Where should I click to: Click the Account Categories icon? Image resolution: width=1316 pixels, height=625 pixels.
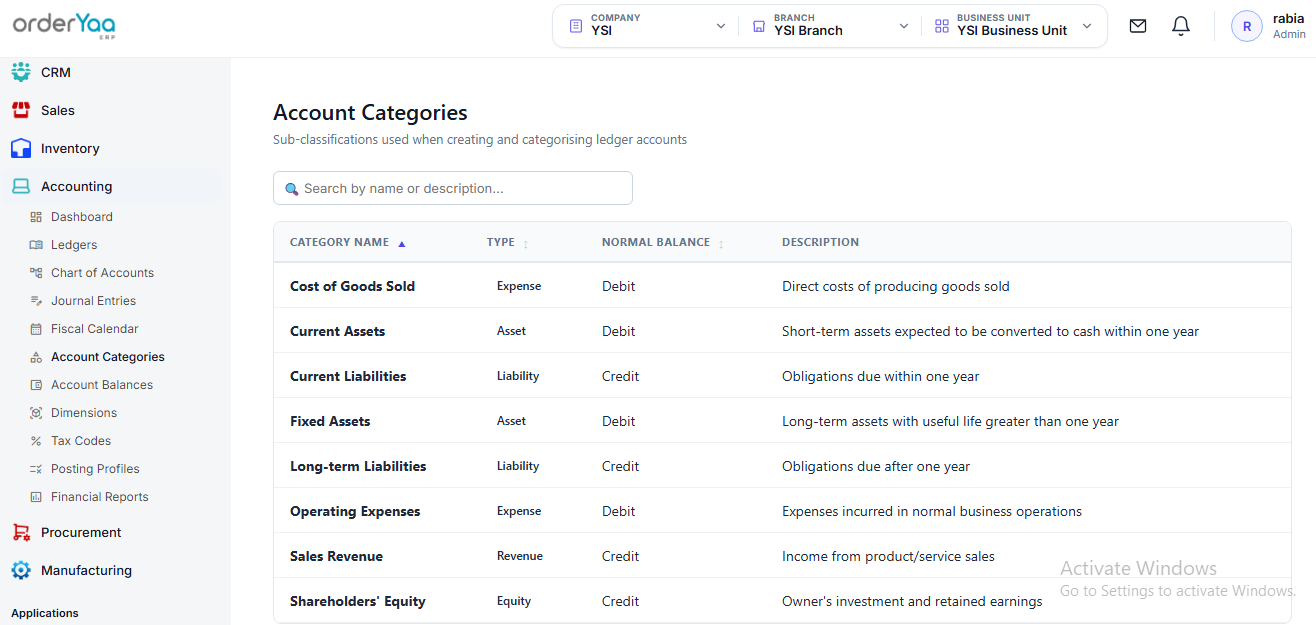pyautogui.click(x=36, y=357)
